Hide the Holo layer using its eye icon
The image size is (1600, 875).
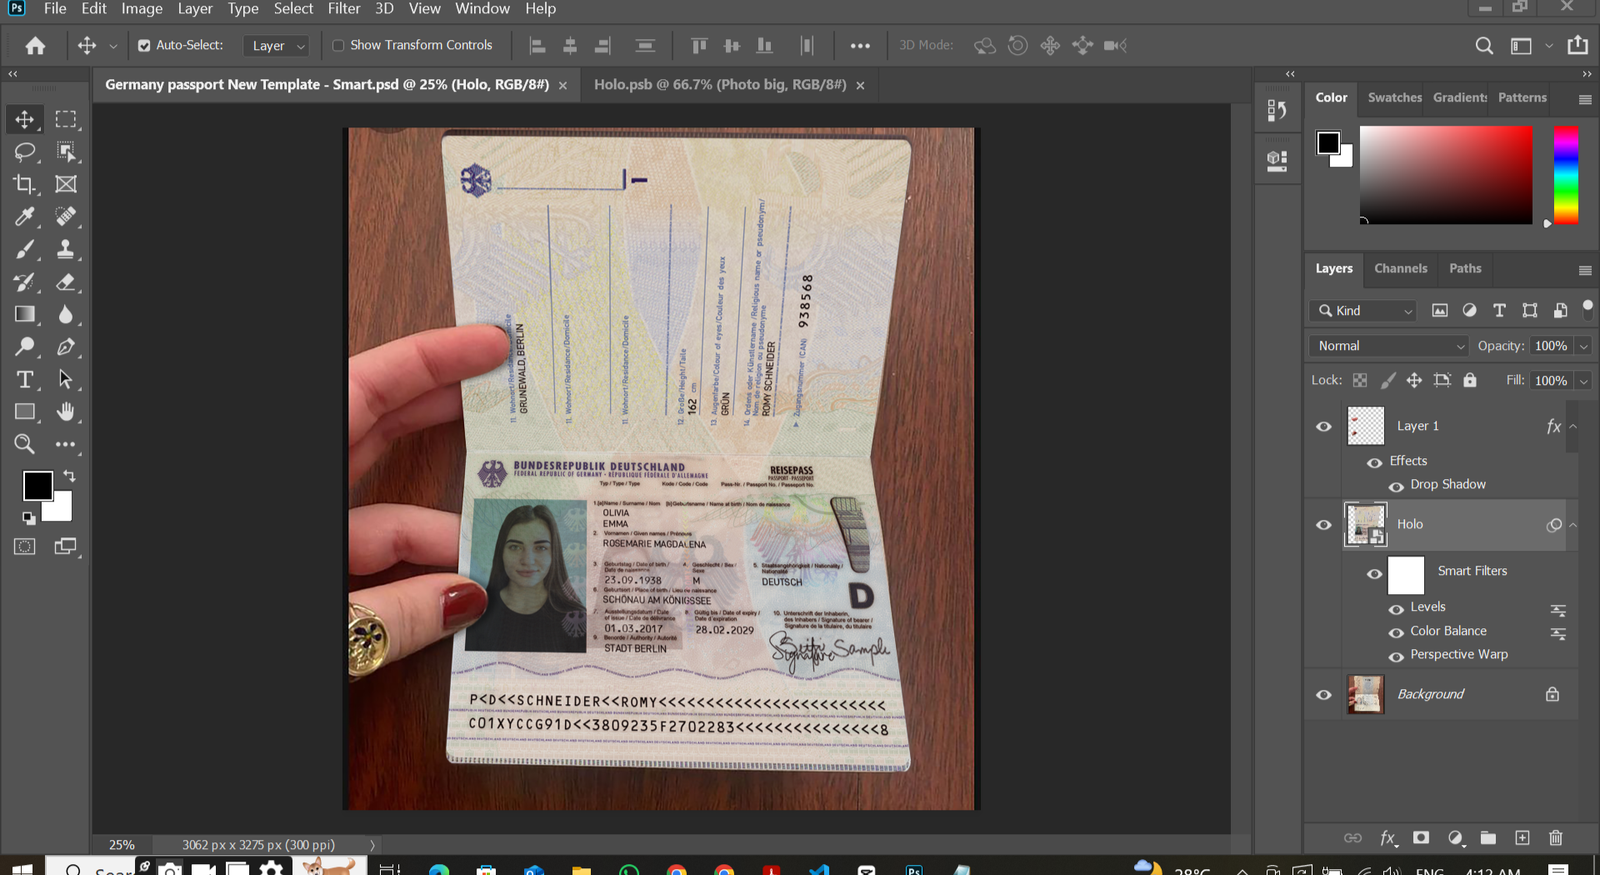click(x=1324, y=525)
